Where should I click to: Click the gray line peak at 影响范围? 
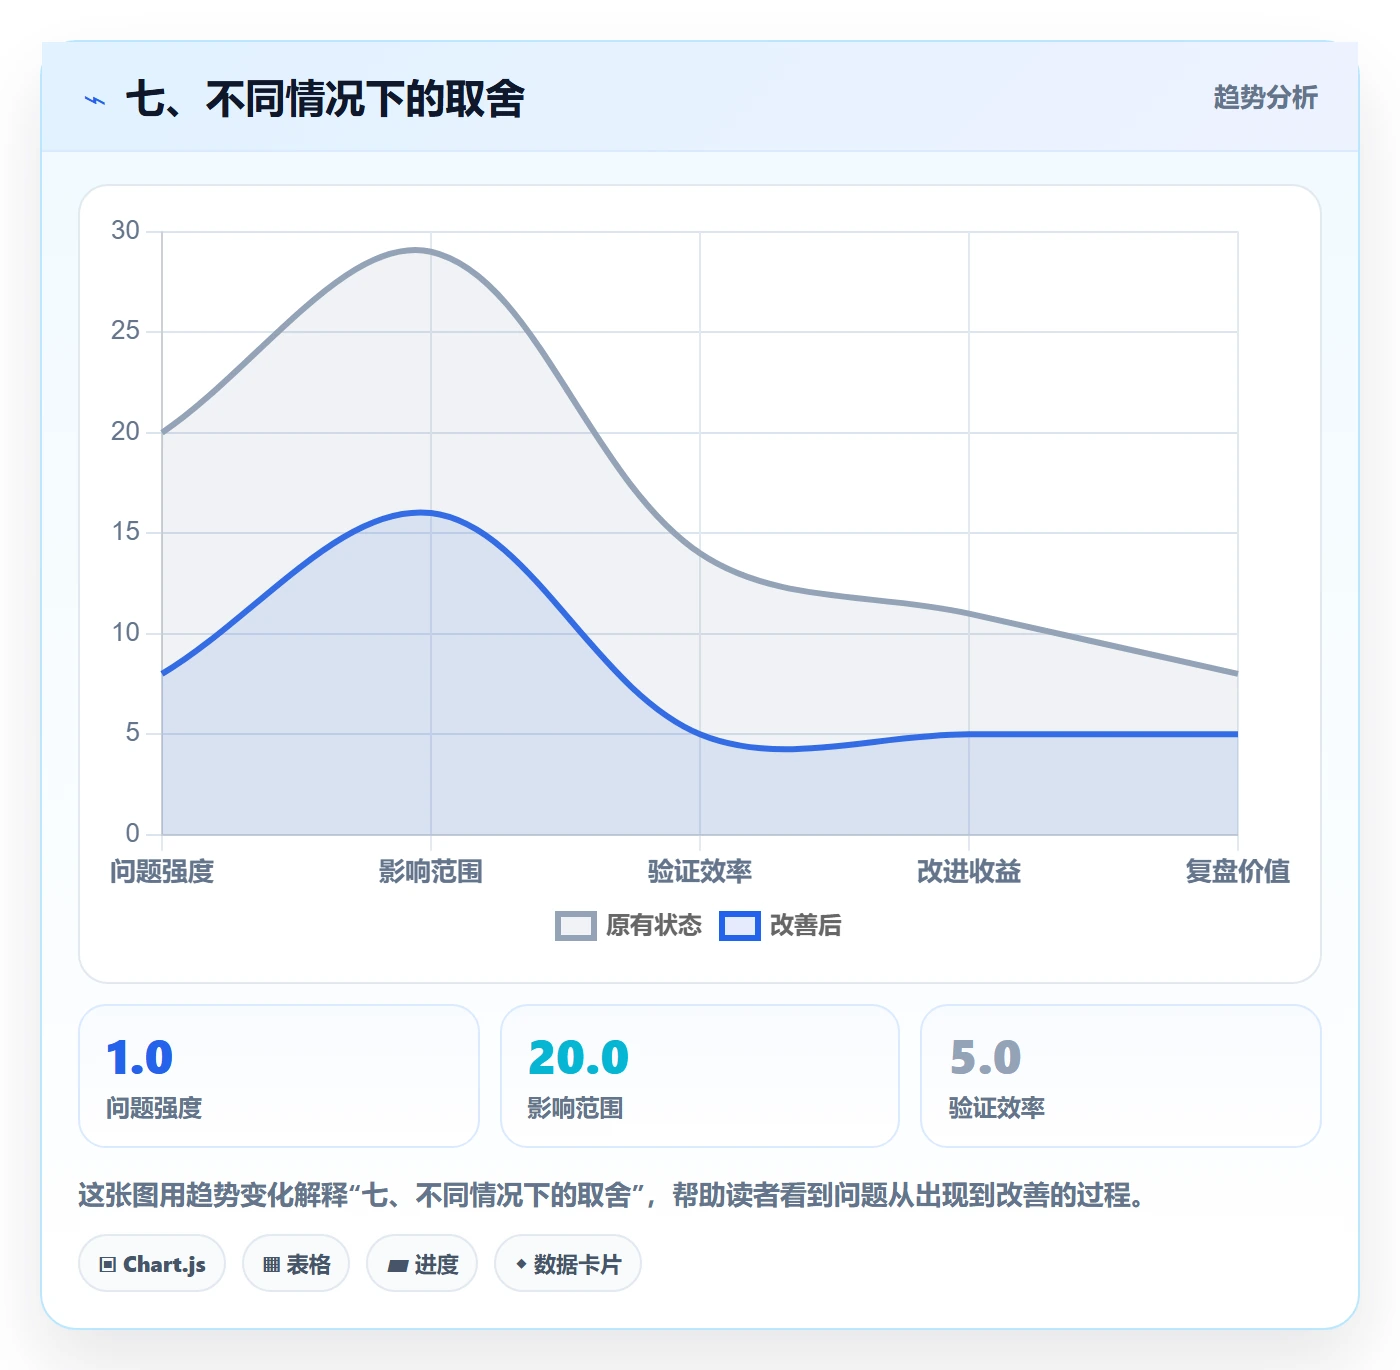tap(431, 252)
